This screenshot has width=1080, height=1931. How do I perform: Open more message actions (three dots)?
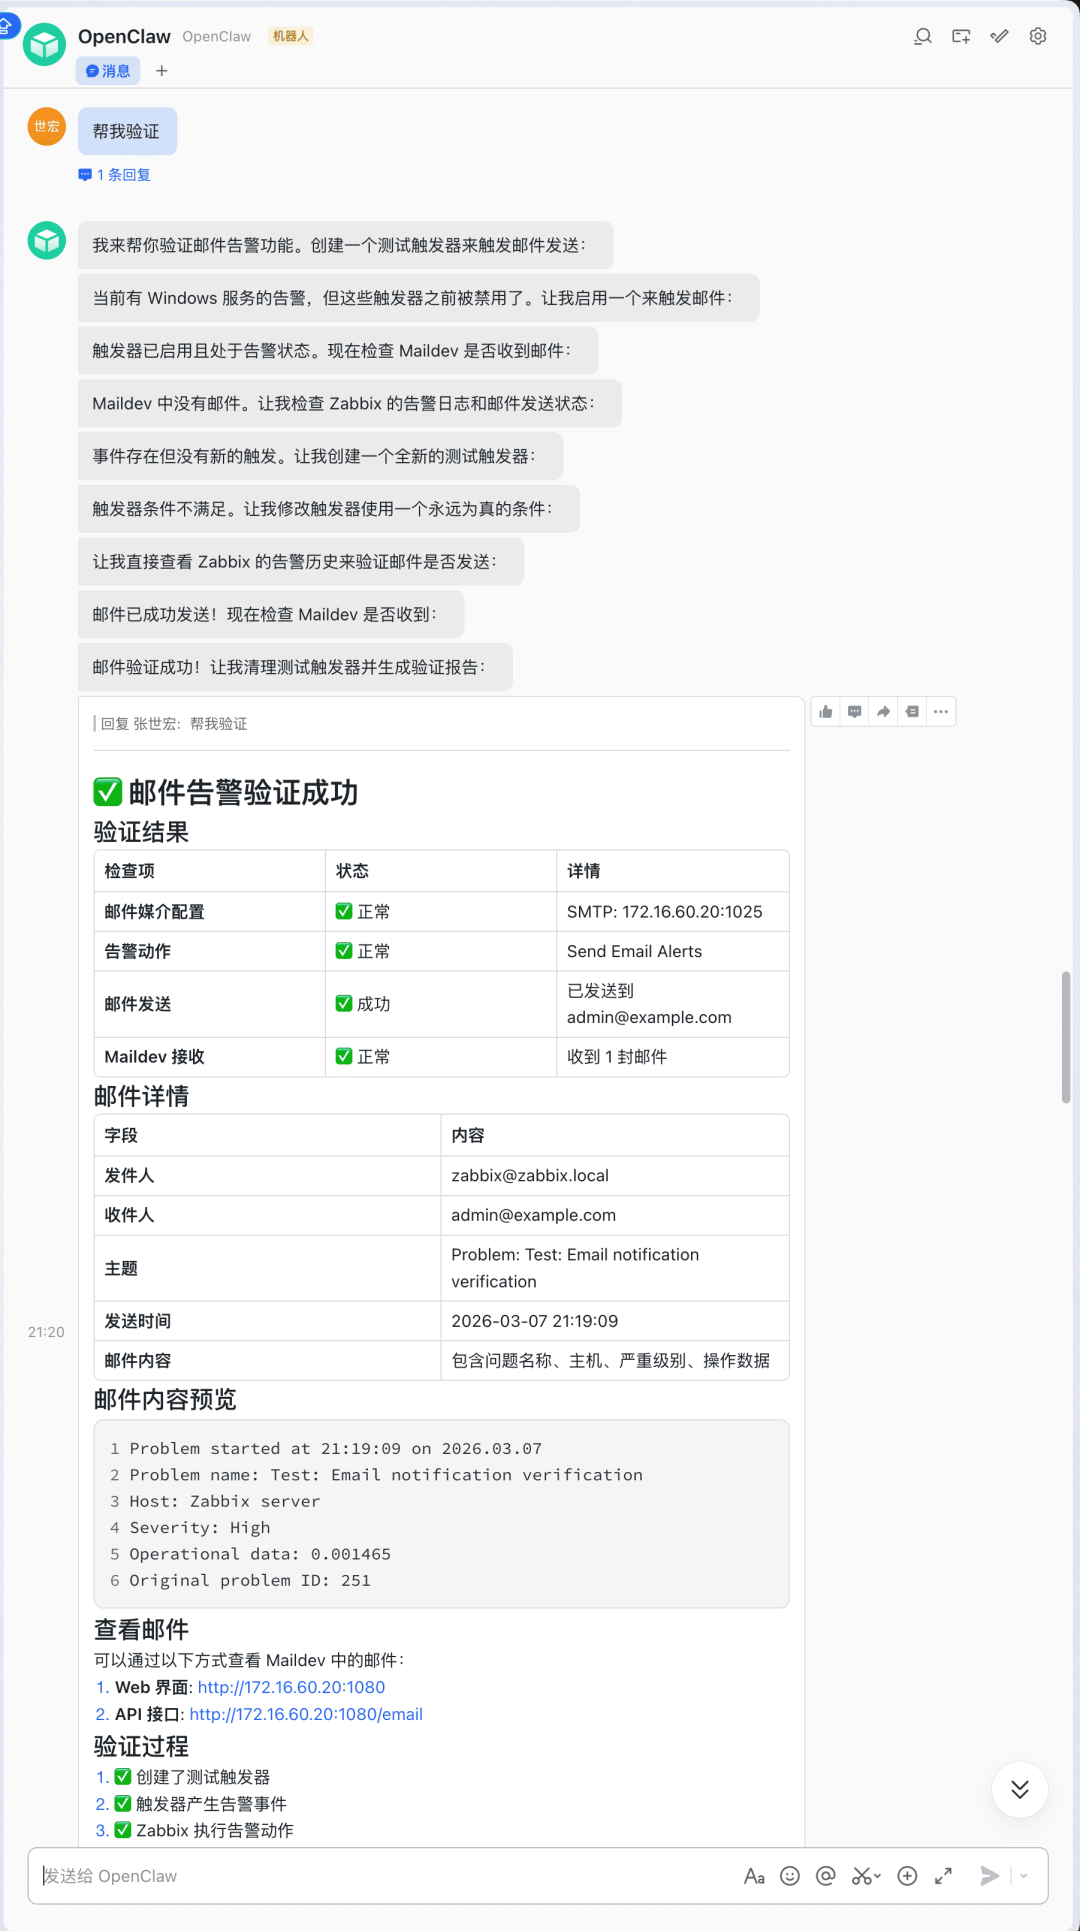(x=941, y=712)
